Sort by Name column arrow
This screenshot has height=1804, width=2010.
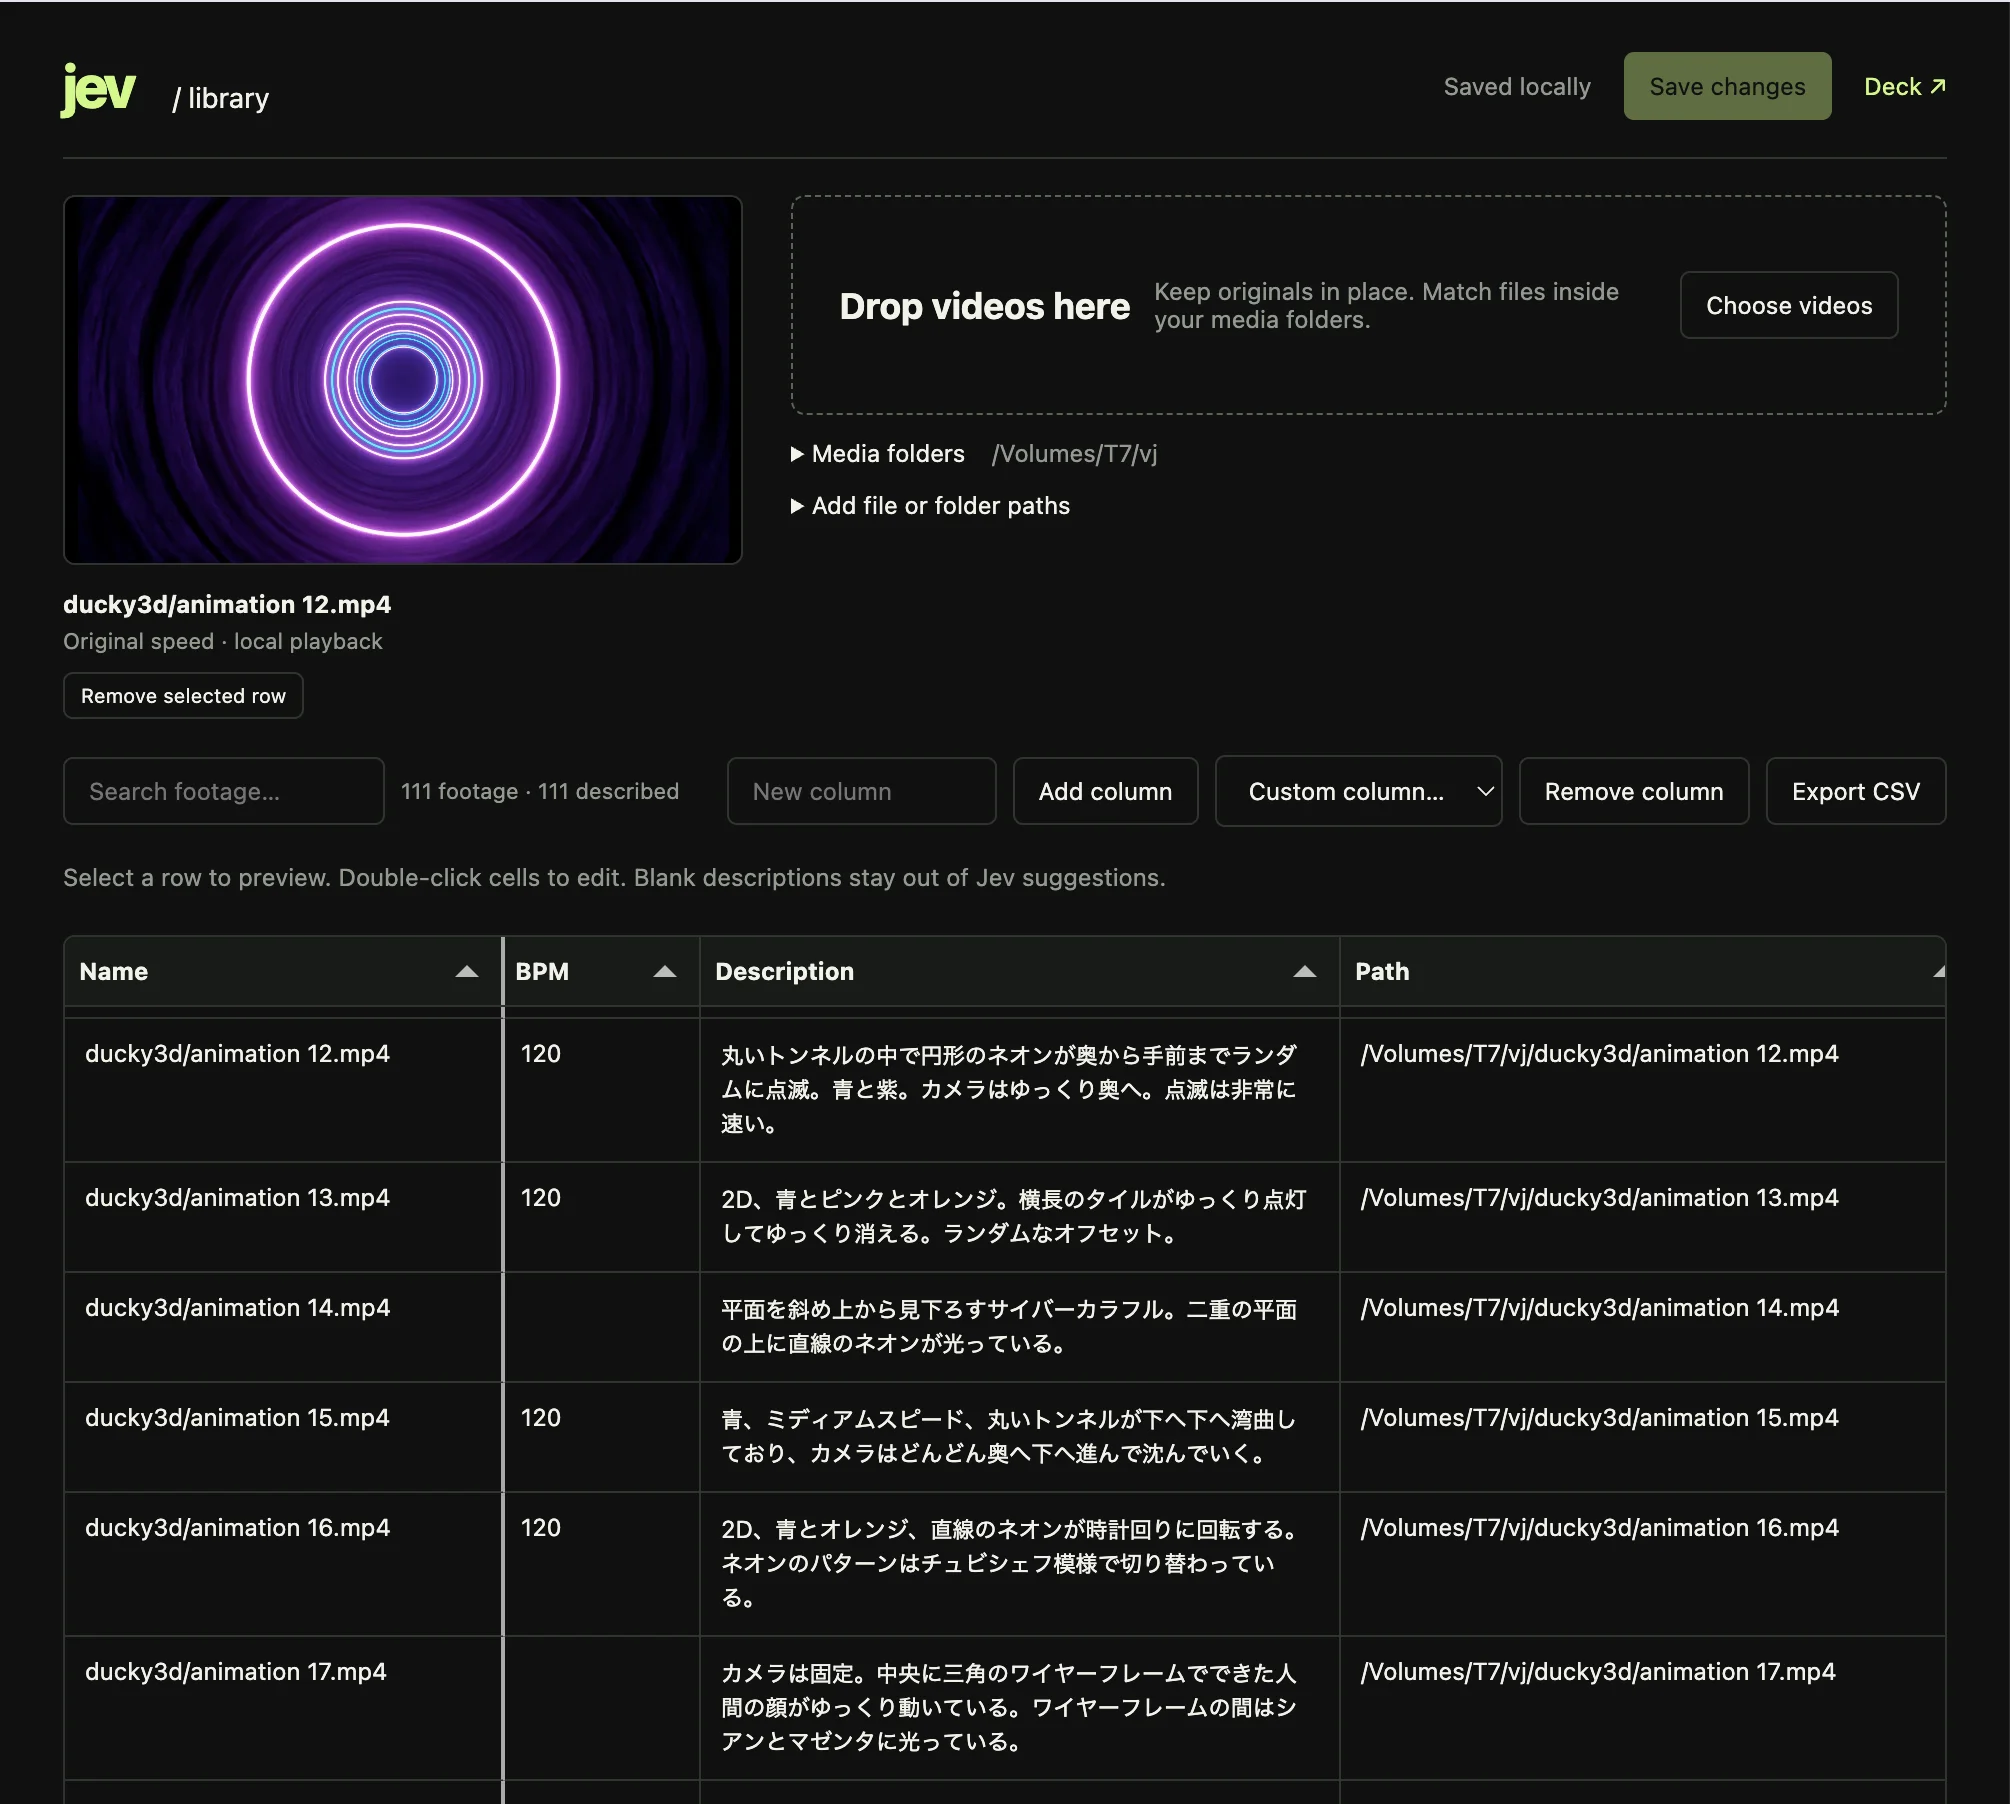pos(466,972)
